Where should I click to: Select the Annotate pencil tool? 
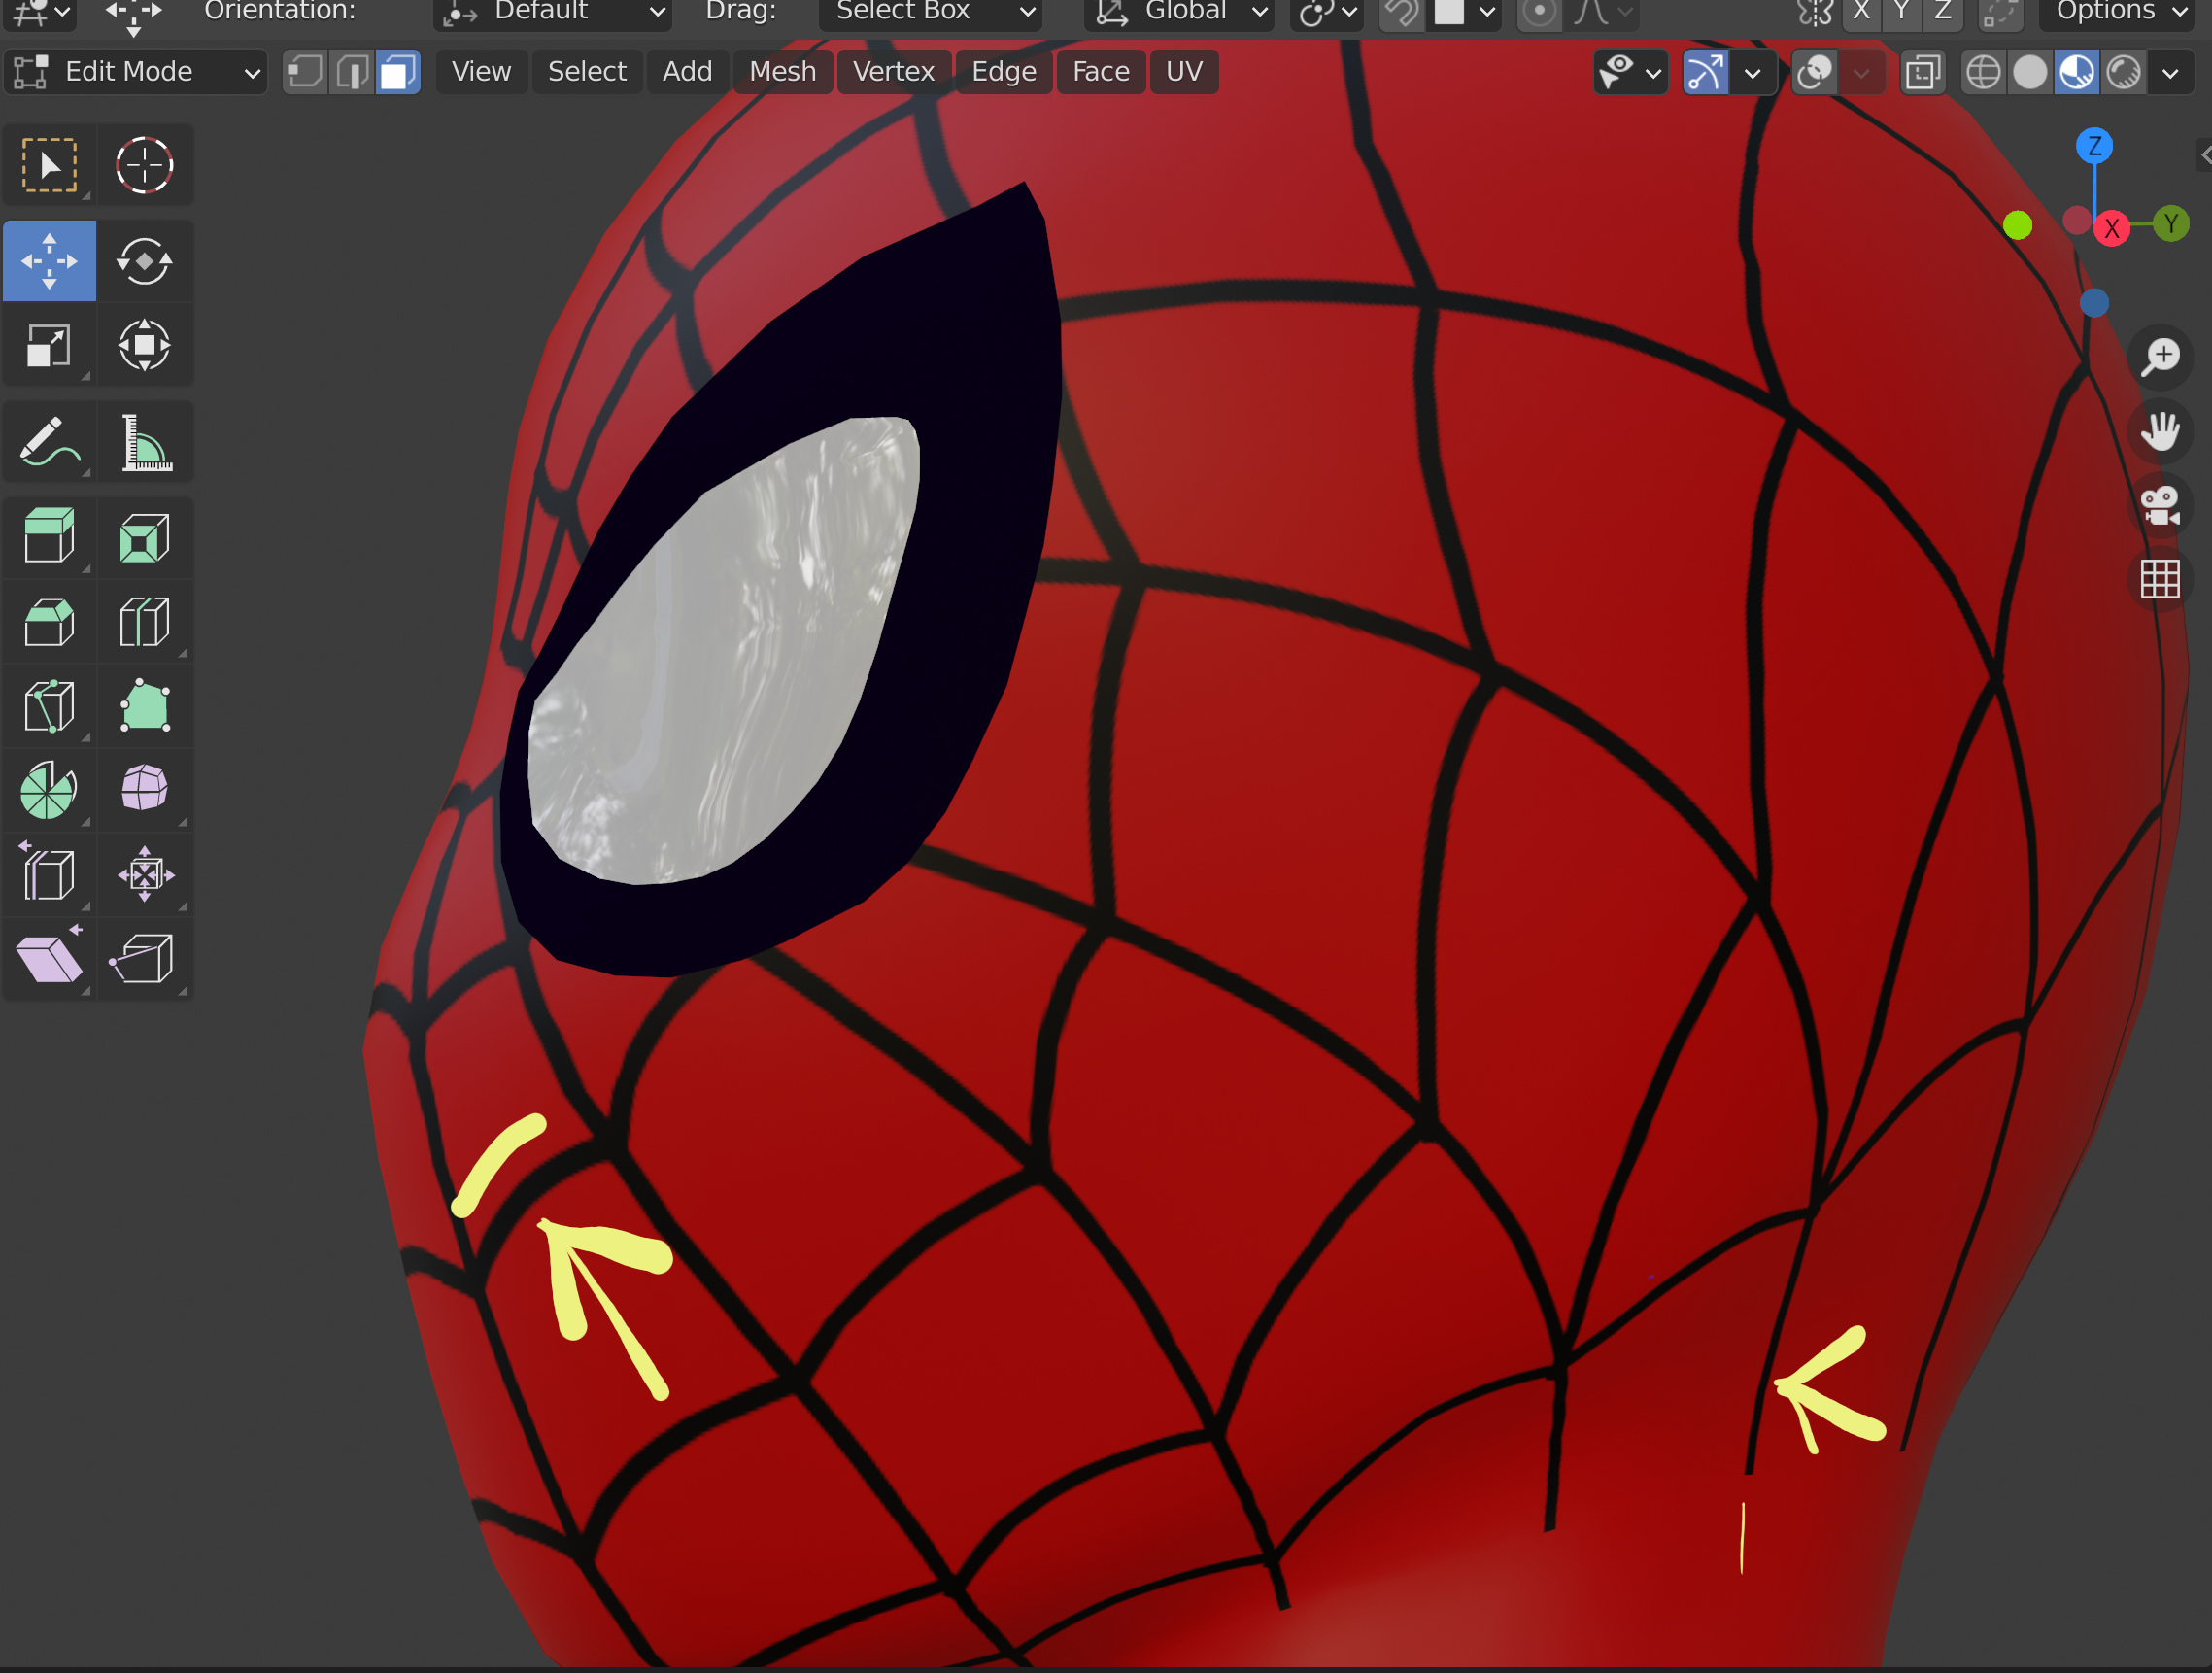click(x=48, y=443)
